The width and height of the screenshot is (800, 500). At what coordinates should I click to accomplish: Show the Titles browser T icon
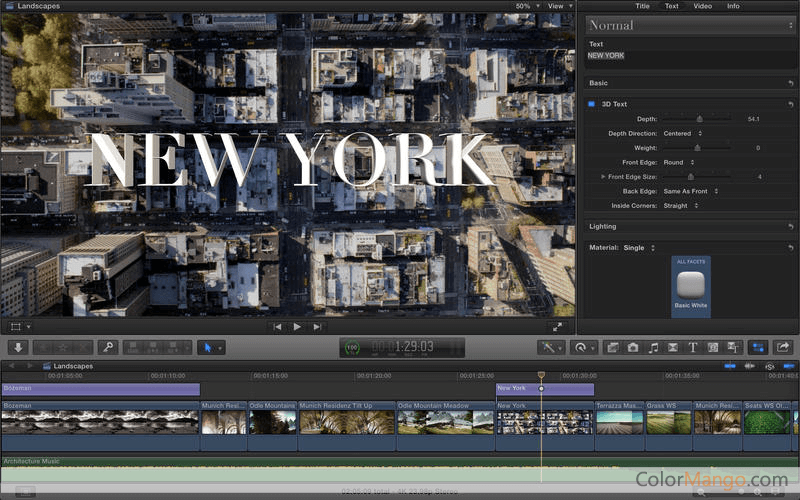pyautogui.click(x=693, y=347)
